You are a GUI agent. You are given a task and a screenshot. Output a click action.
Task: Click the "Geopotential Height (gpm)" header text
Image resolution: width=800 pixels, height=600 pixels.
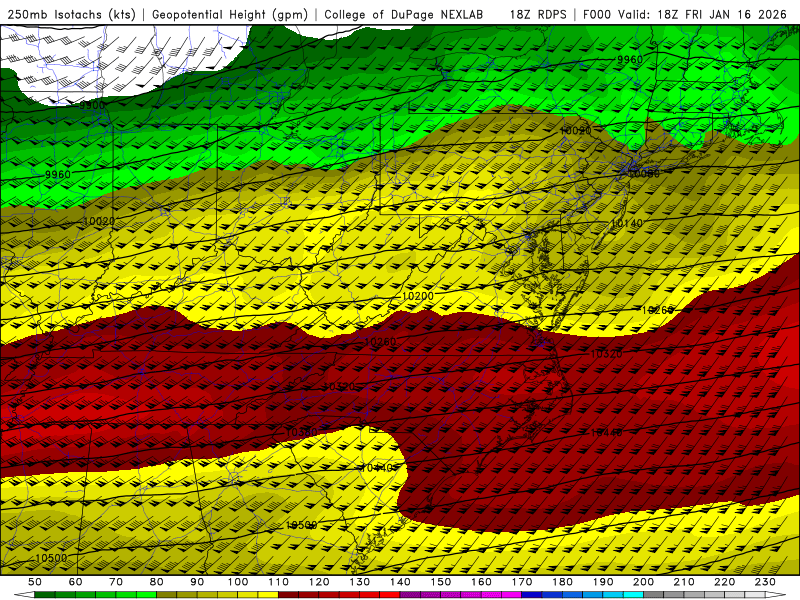230,14
